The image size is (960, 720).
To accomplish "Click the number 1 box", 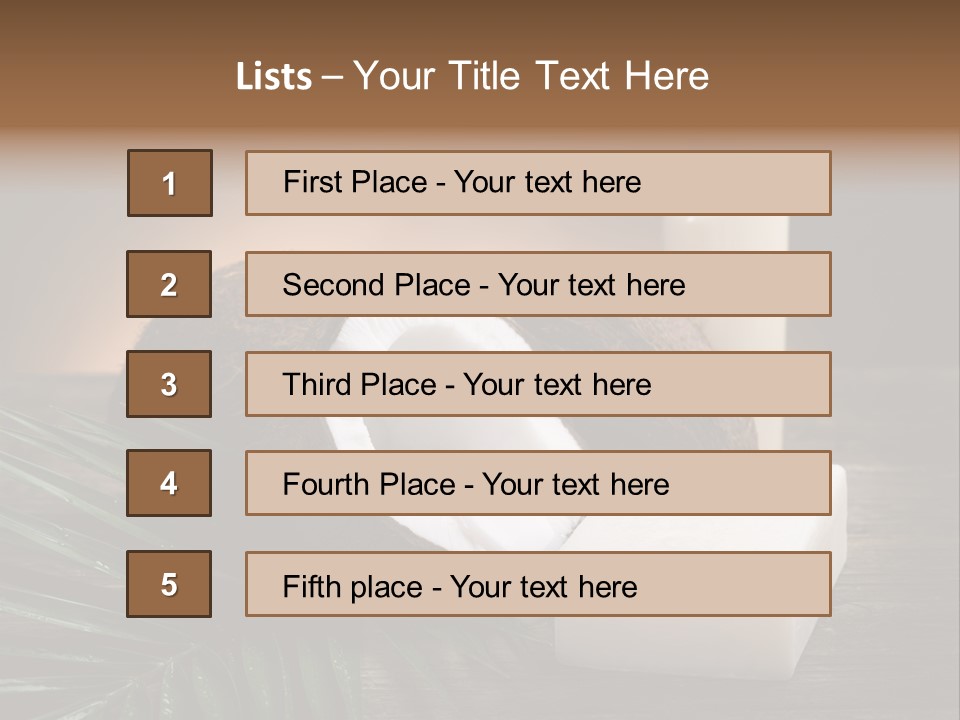I will (x=169, y=183).
